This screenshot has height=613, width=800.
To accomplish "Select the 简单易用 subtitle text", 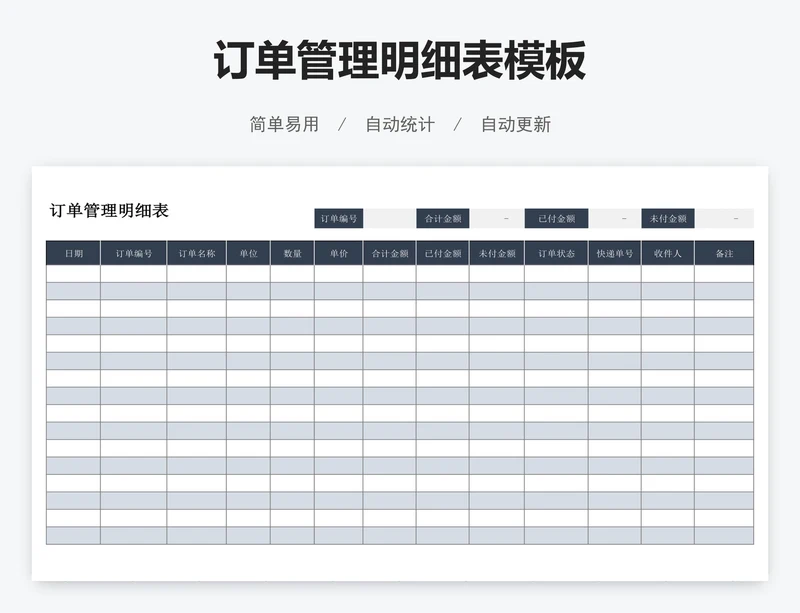I will coord(284,124).
